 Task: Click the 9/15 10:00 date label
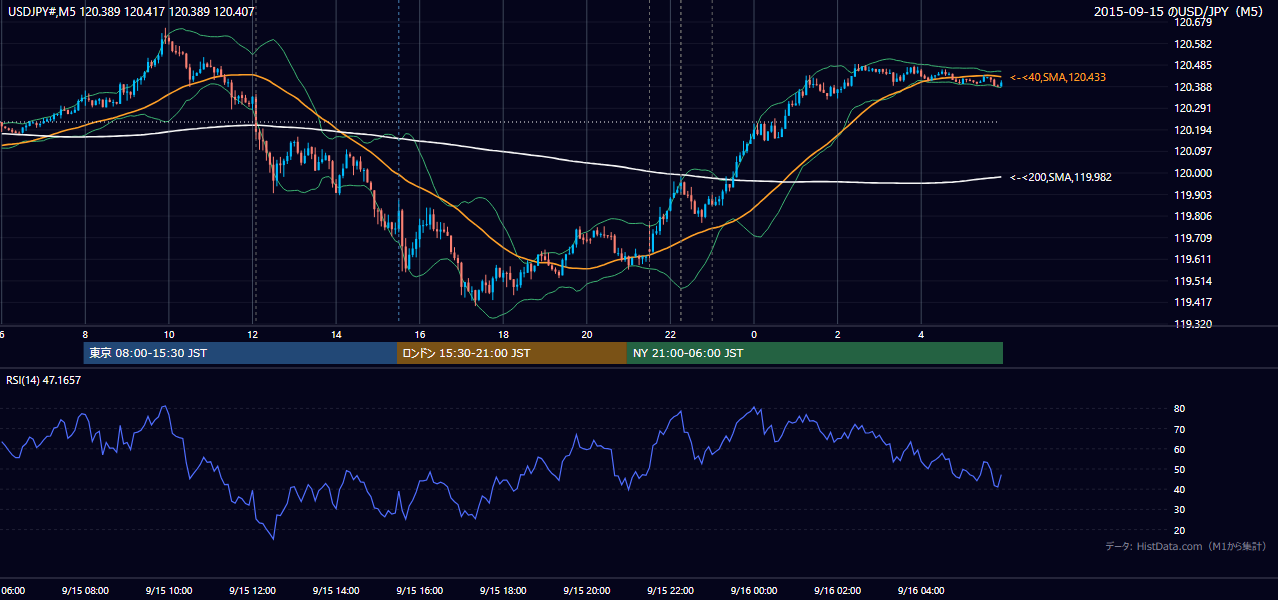coord(168,590)
